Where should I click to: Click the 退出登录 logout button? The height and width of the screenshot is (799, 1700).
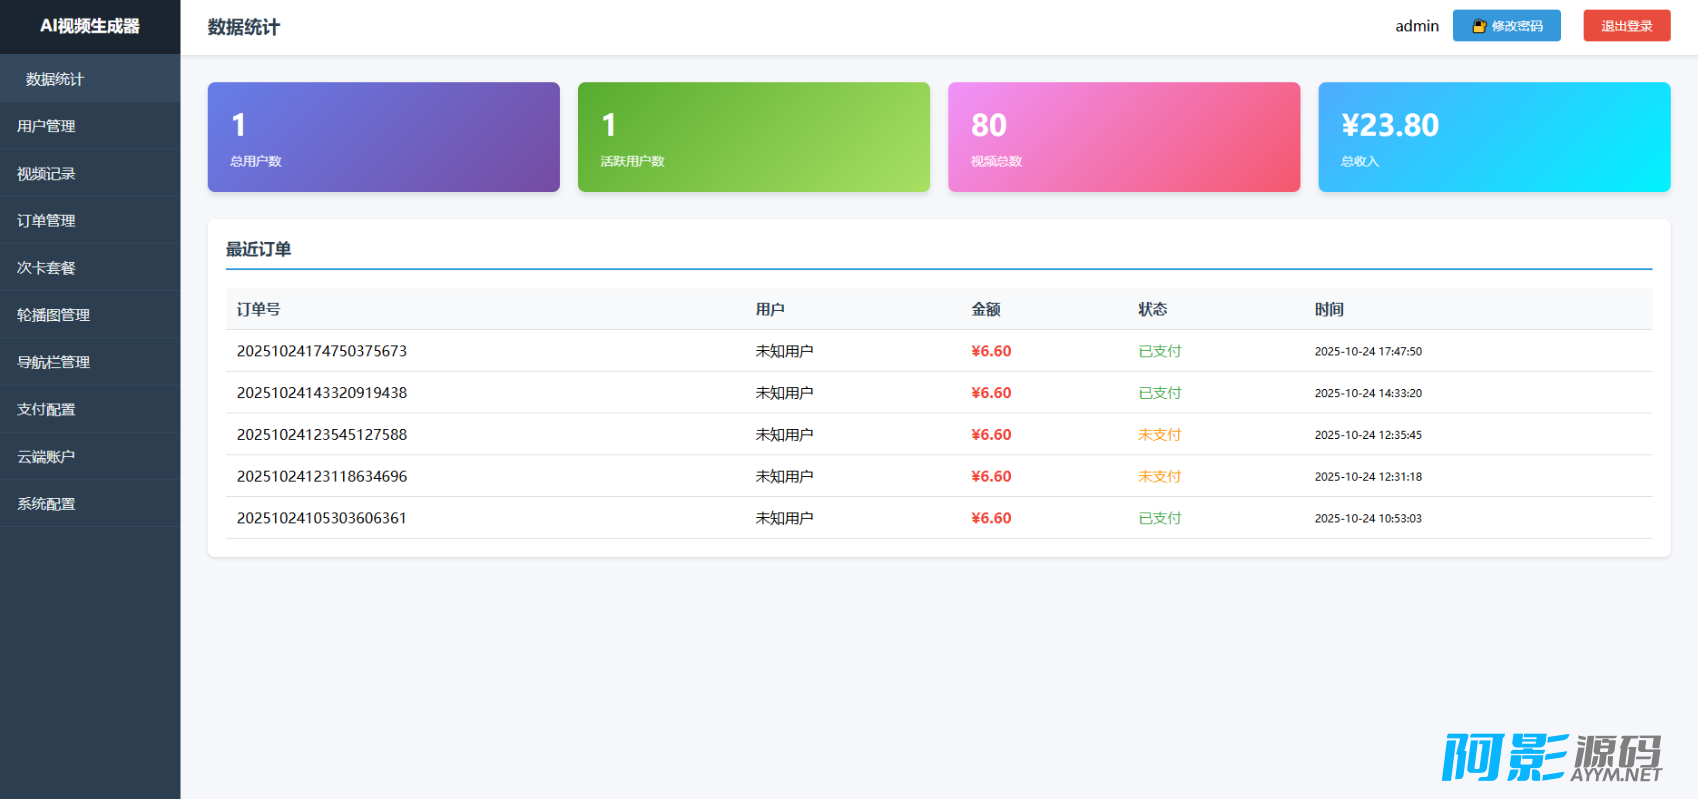(x=1626, y=26)
